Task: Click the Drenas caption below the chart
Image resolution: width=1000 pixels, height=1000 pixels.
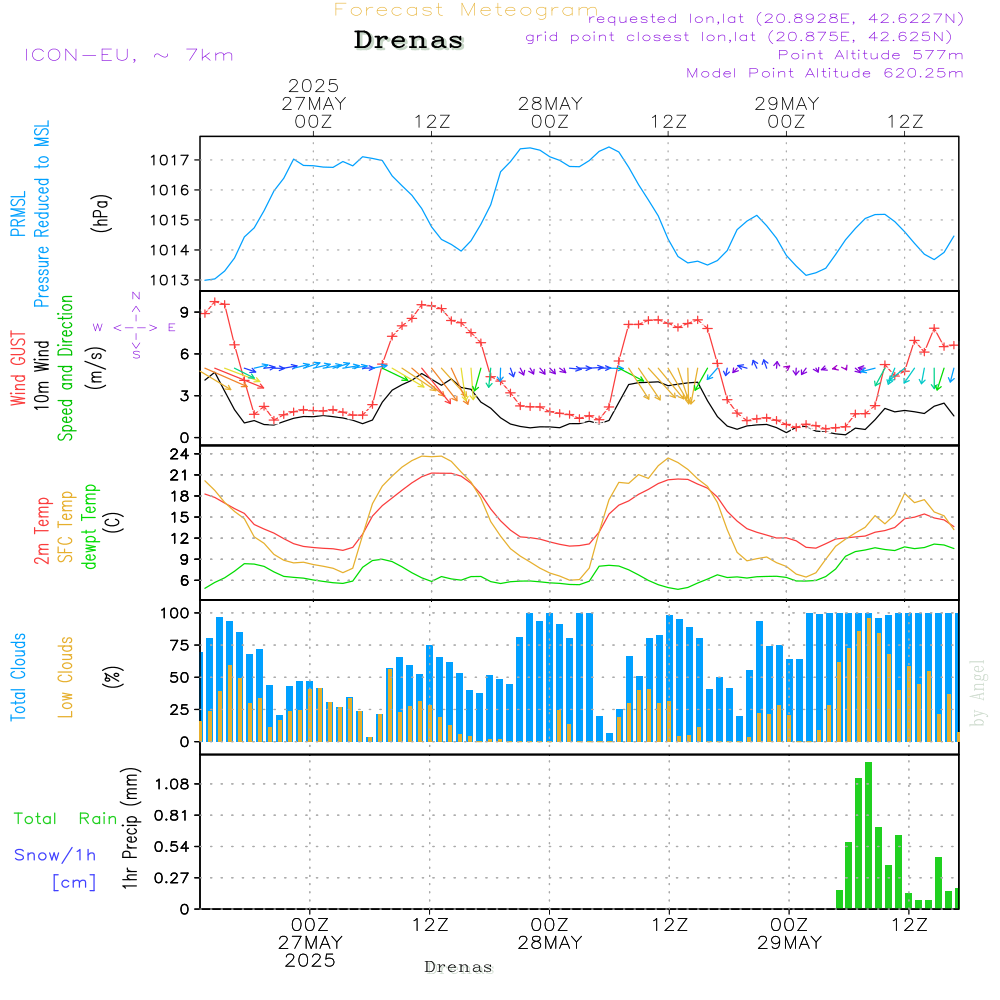Action: pos(459,967)
